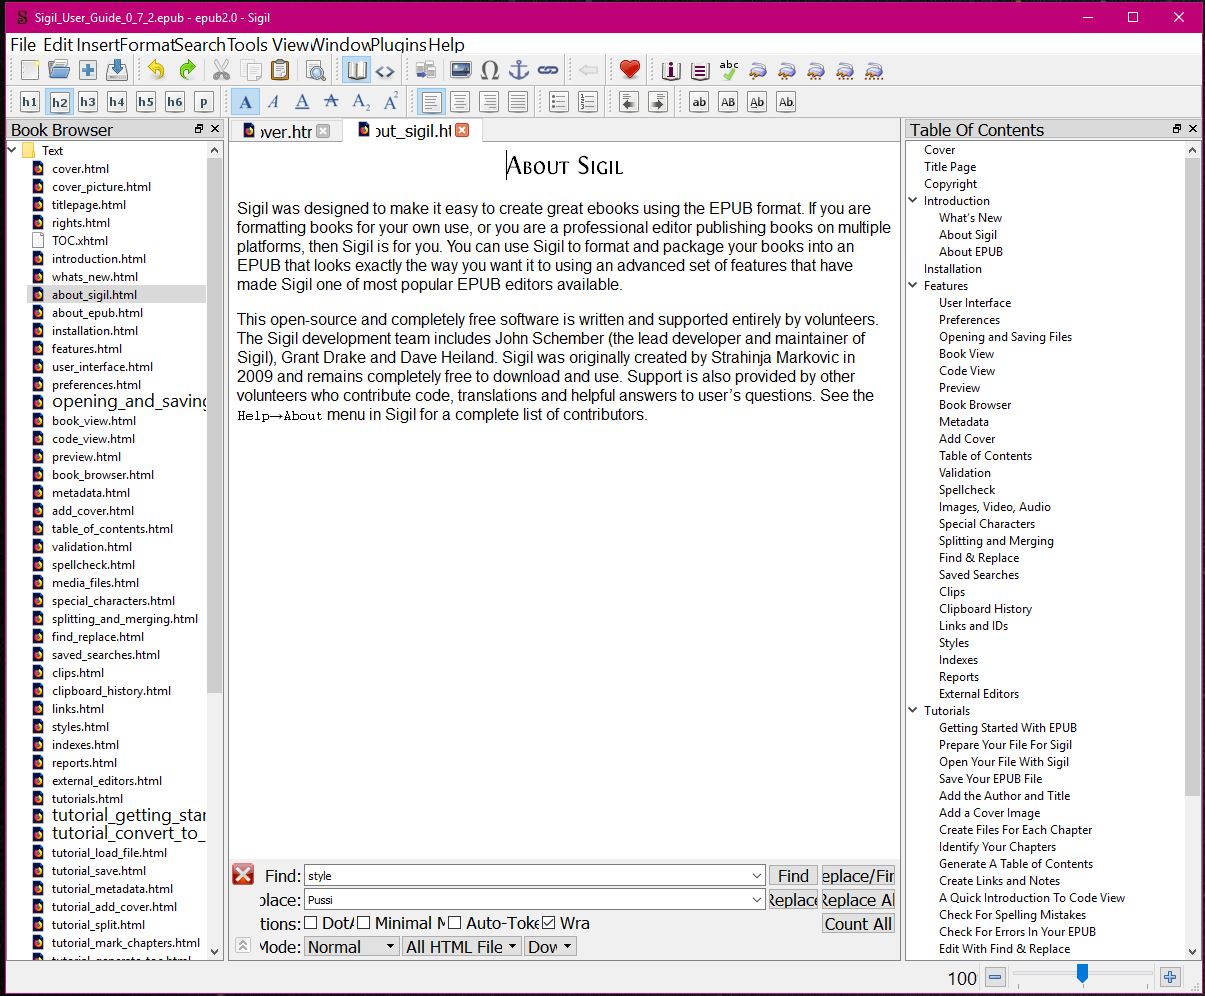The width and height of the screenshot is (1205, 996).
Task: Click the Replace All button
Action: click(858, 900)
